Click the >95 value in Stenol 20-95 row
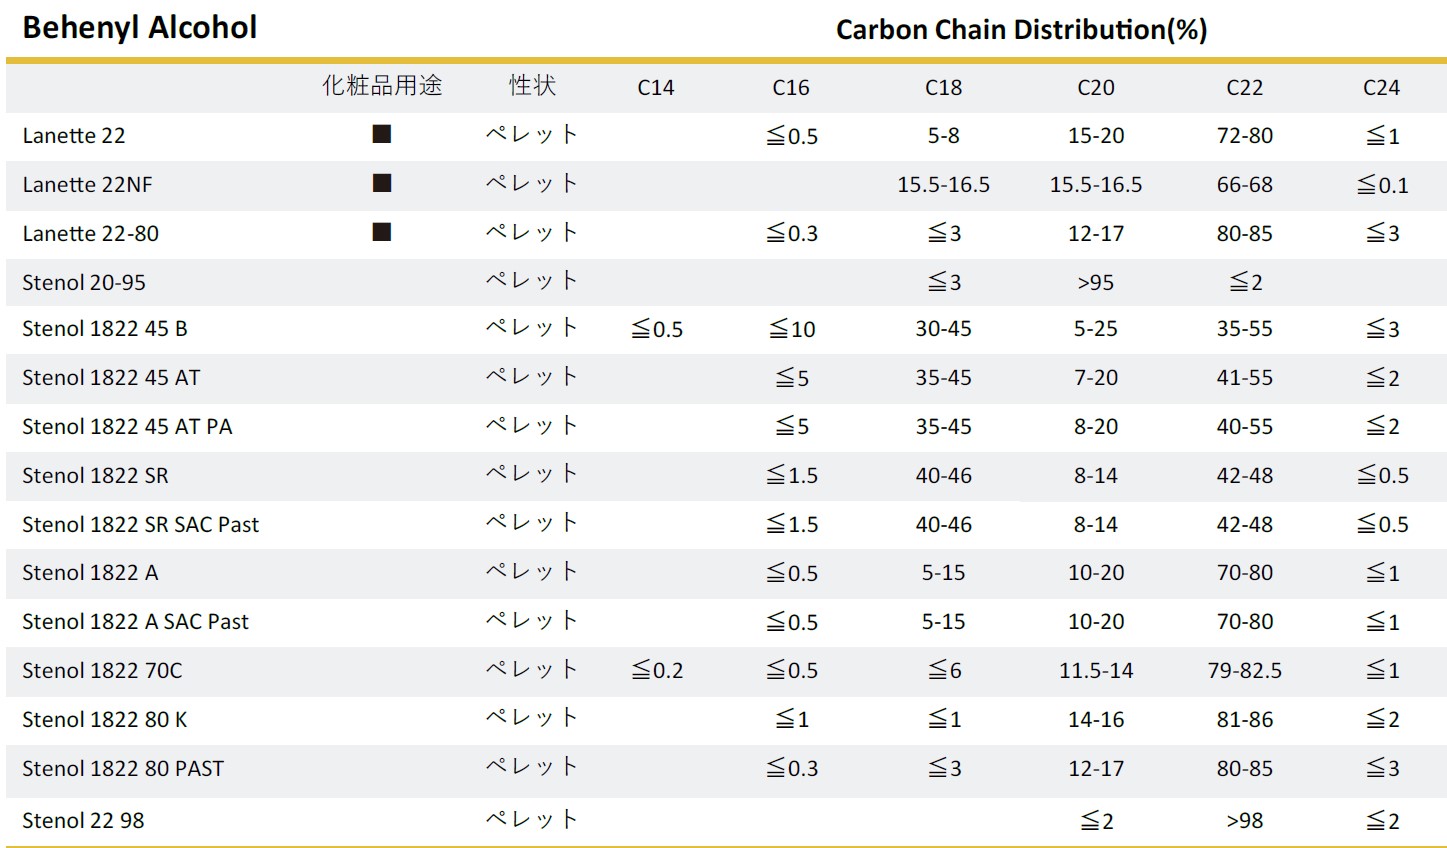This screenshot has height=848, width=1447. tap(1096, 283)
